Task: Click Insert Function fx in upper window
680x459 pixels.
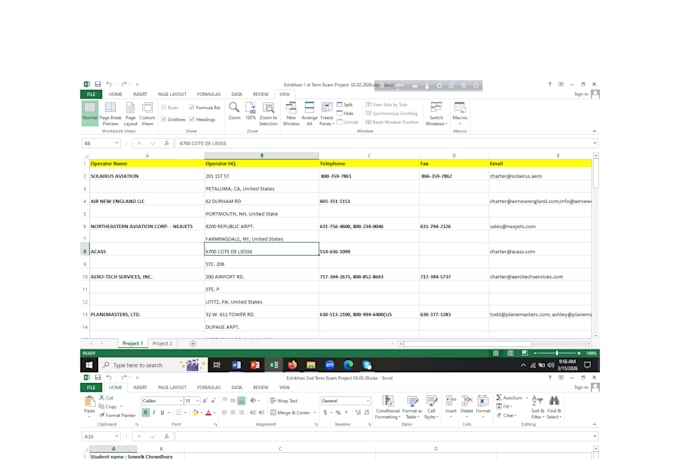Action: tap(167, 143)
